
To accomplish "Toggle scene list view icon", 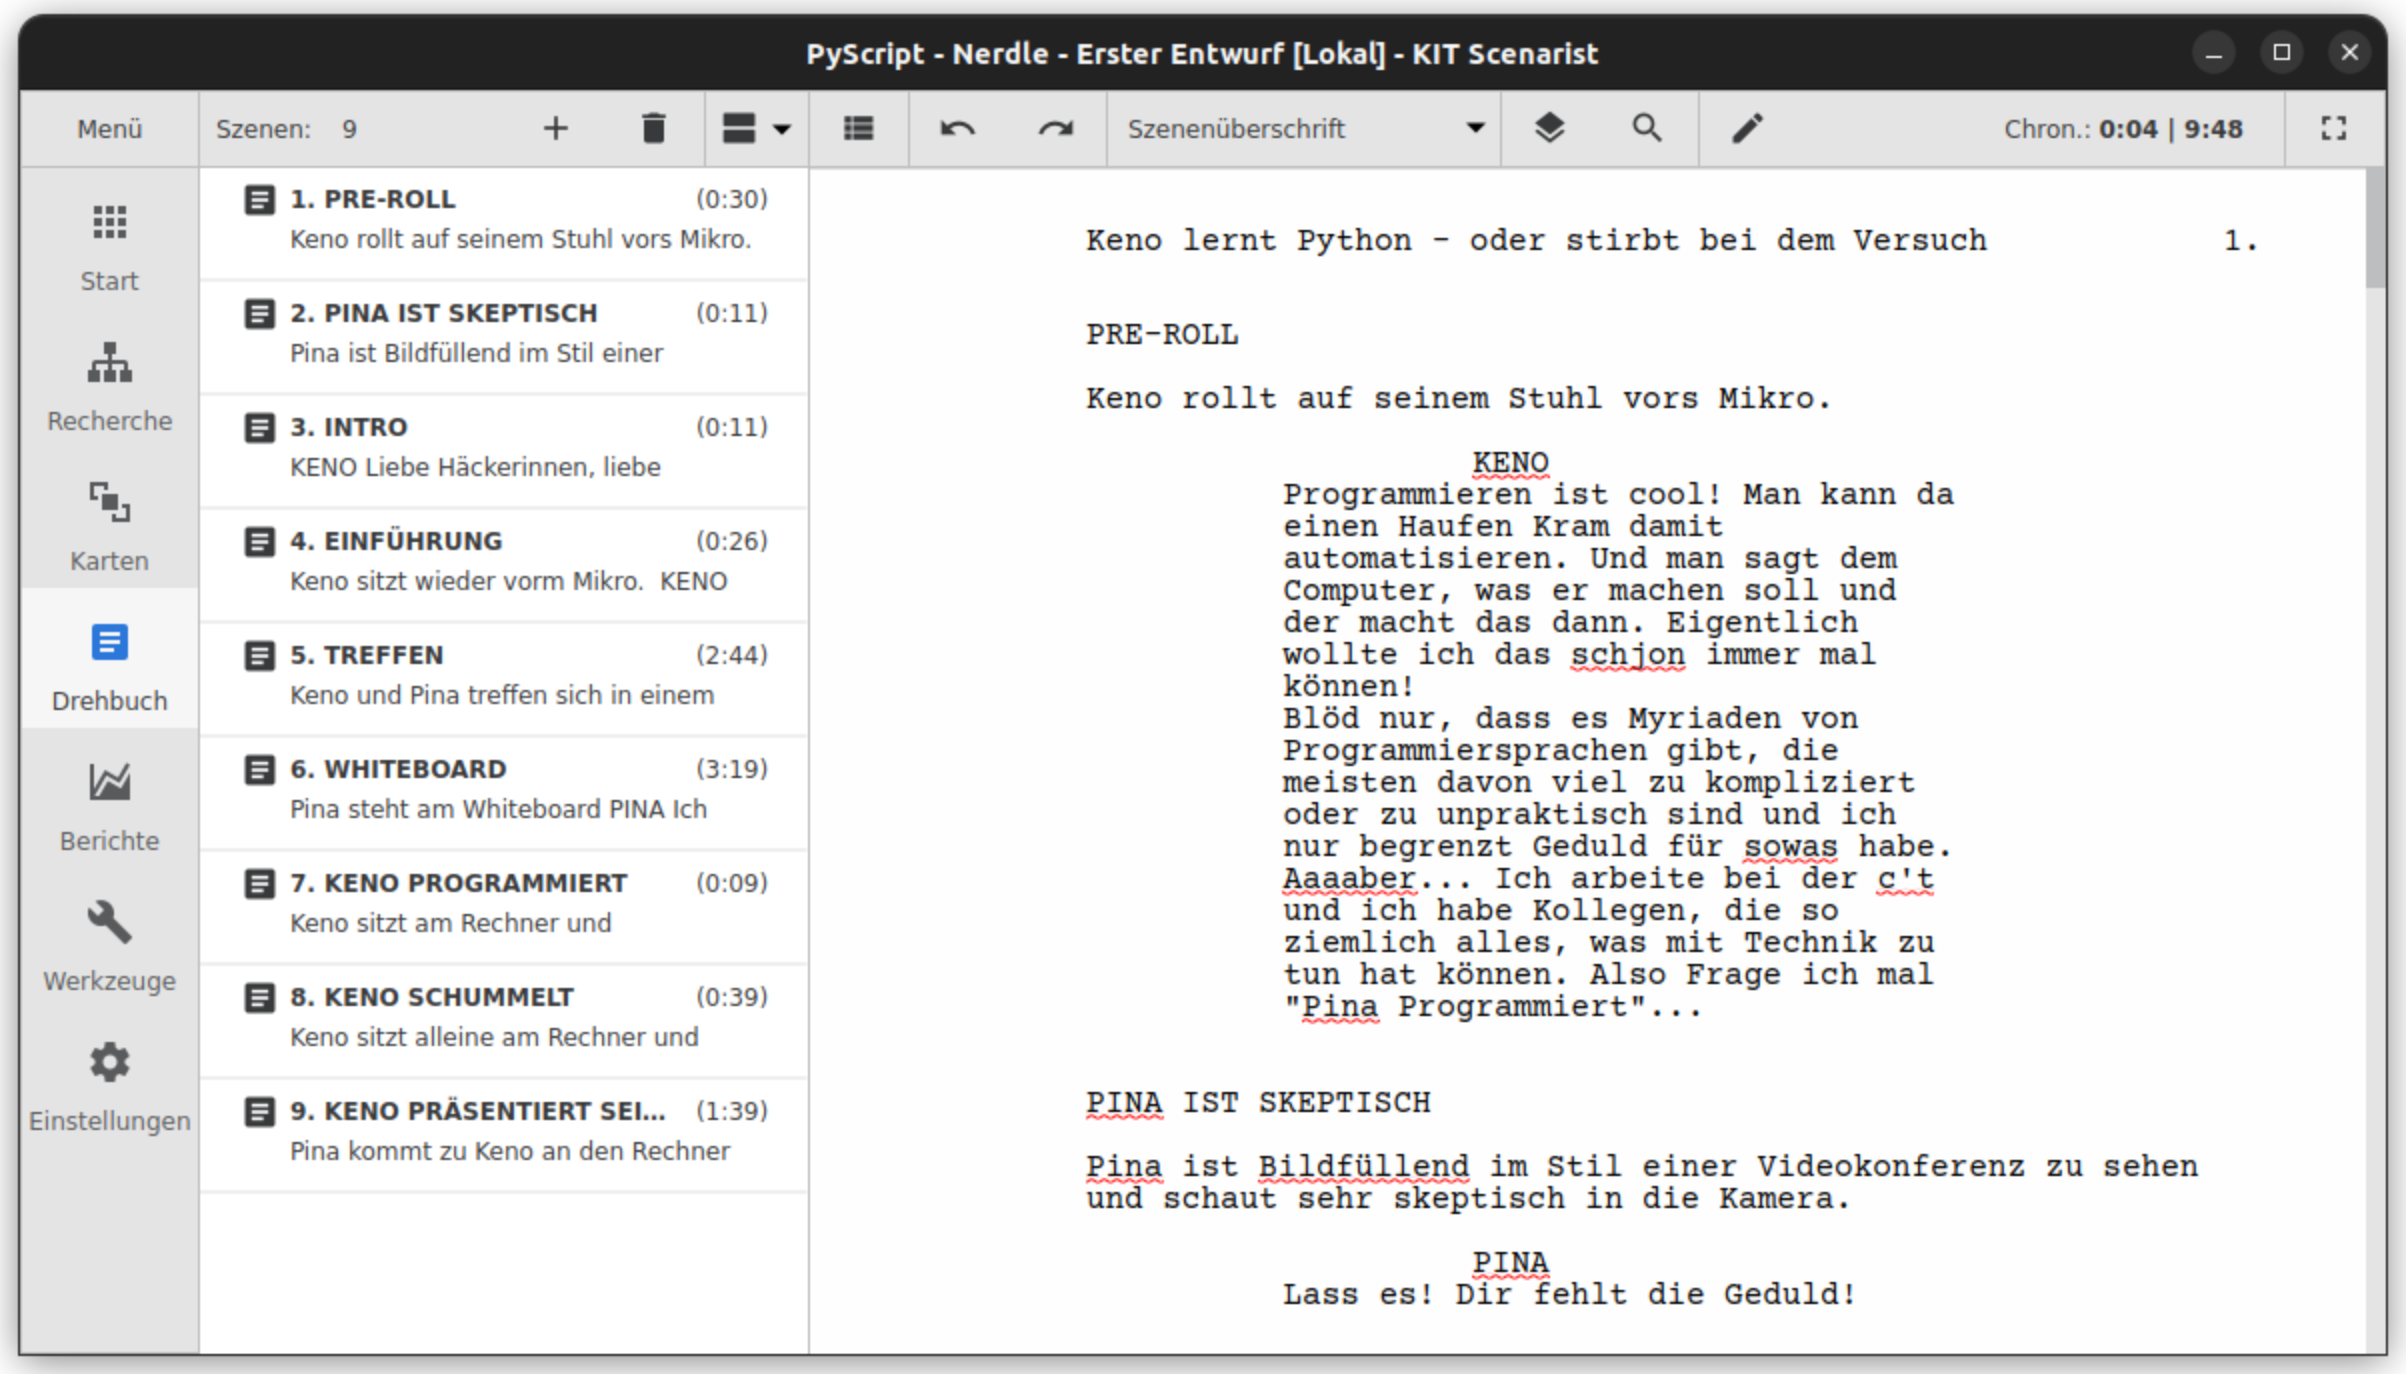I will pos(858,129).
